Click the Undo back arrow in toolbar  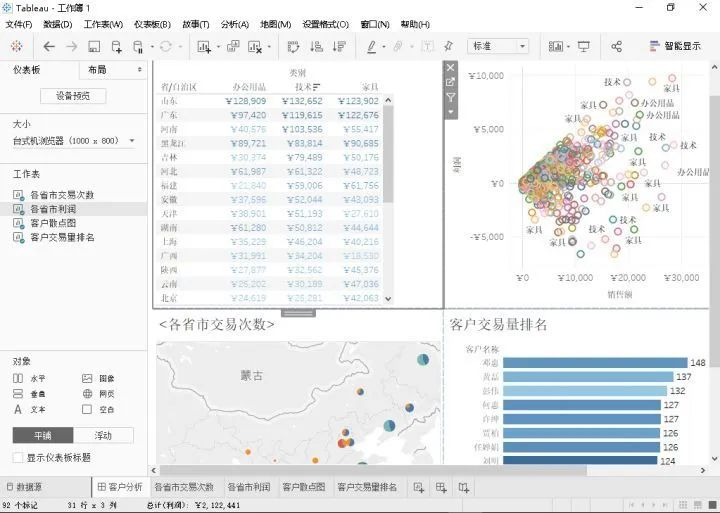[x=49, y=46]
